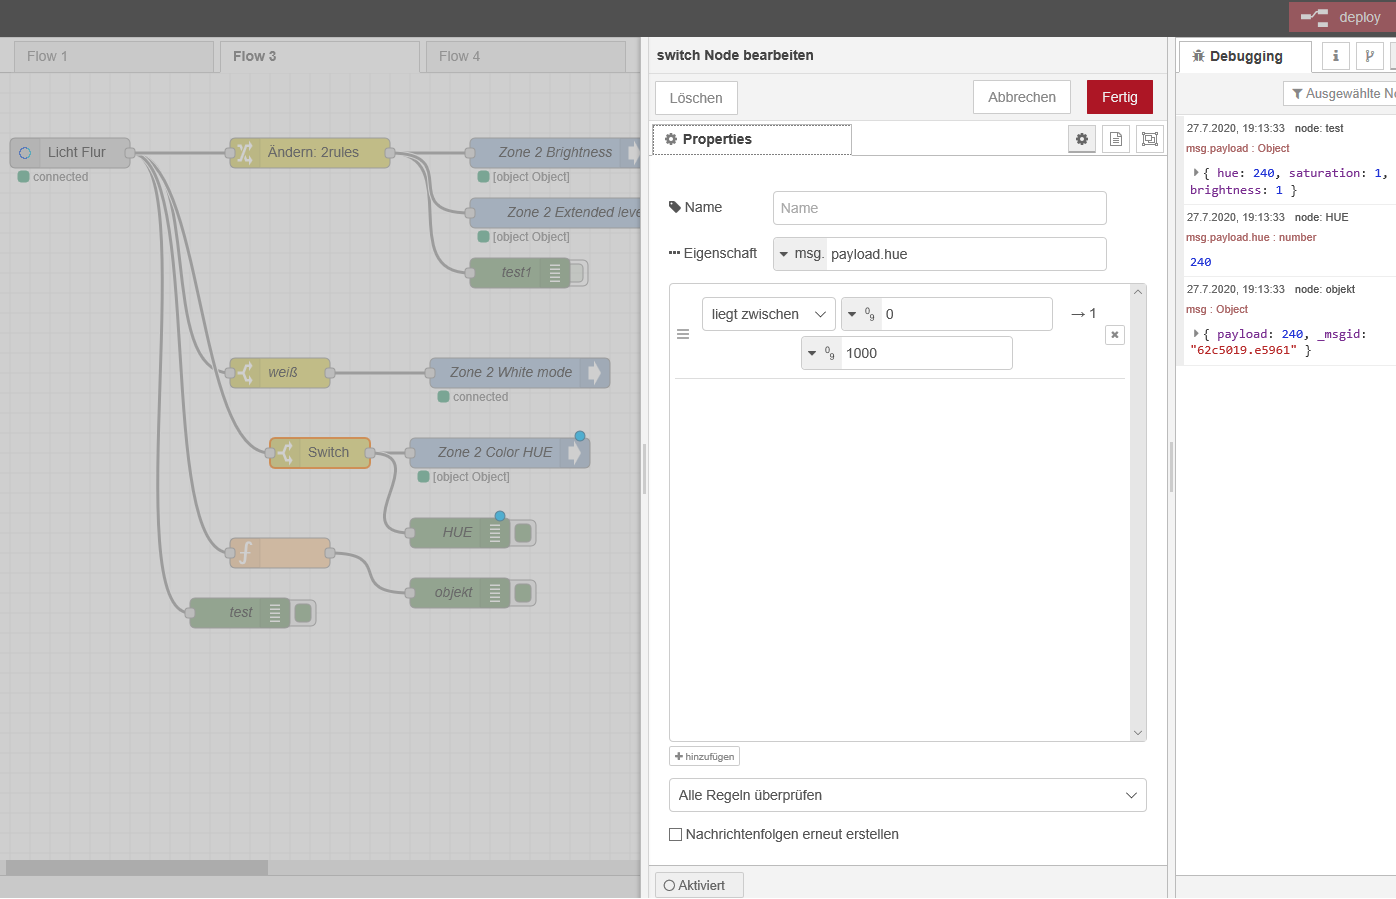Click the rule reorder handle icon
Screen dimensions: 1396x899
pos(683,334)
